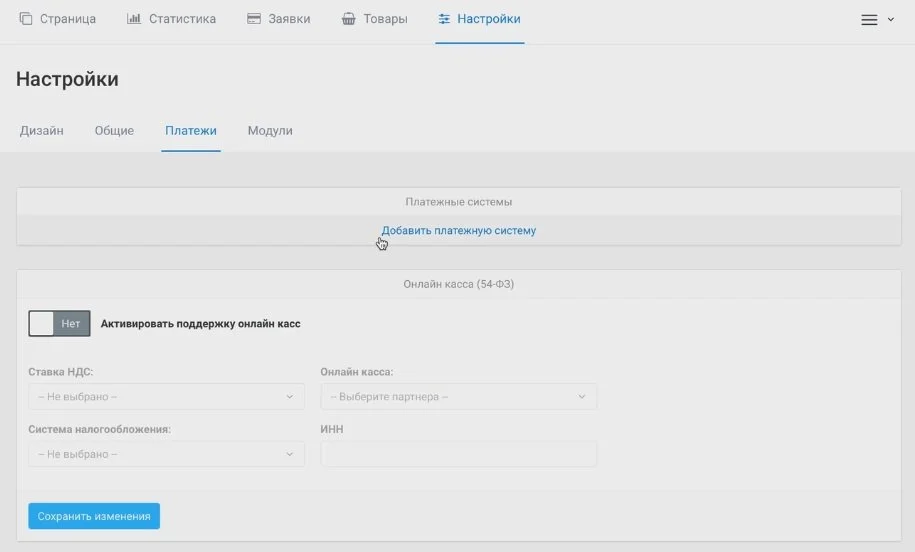Open the Ставка НДС dropdown
This screenshot has height=552, width=915.
[x=166, y=397]
